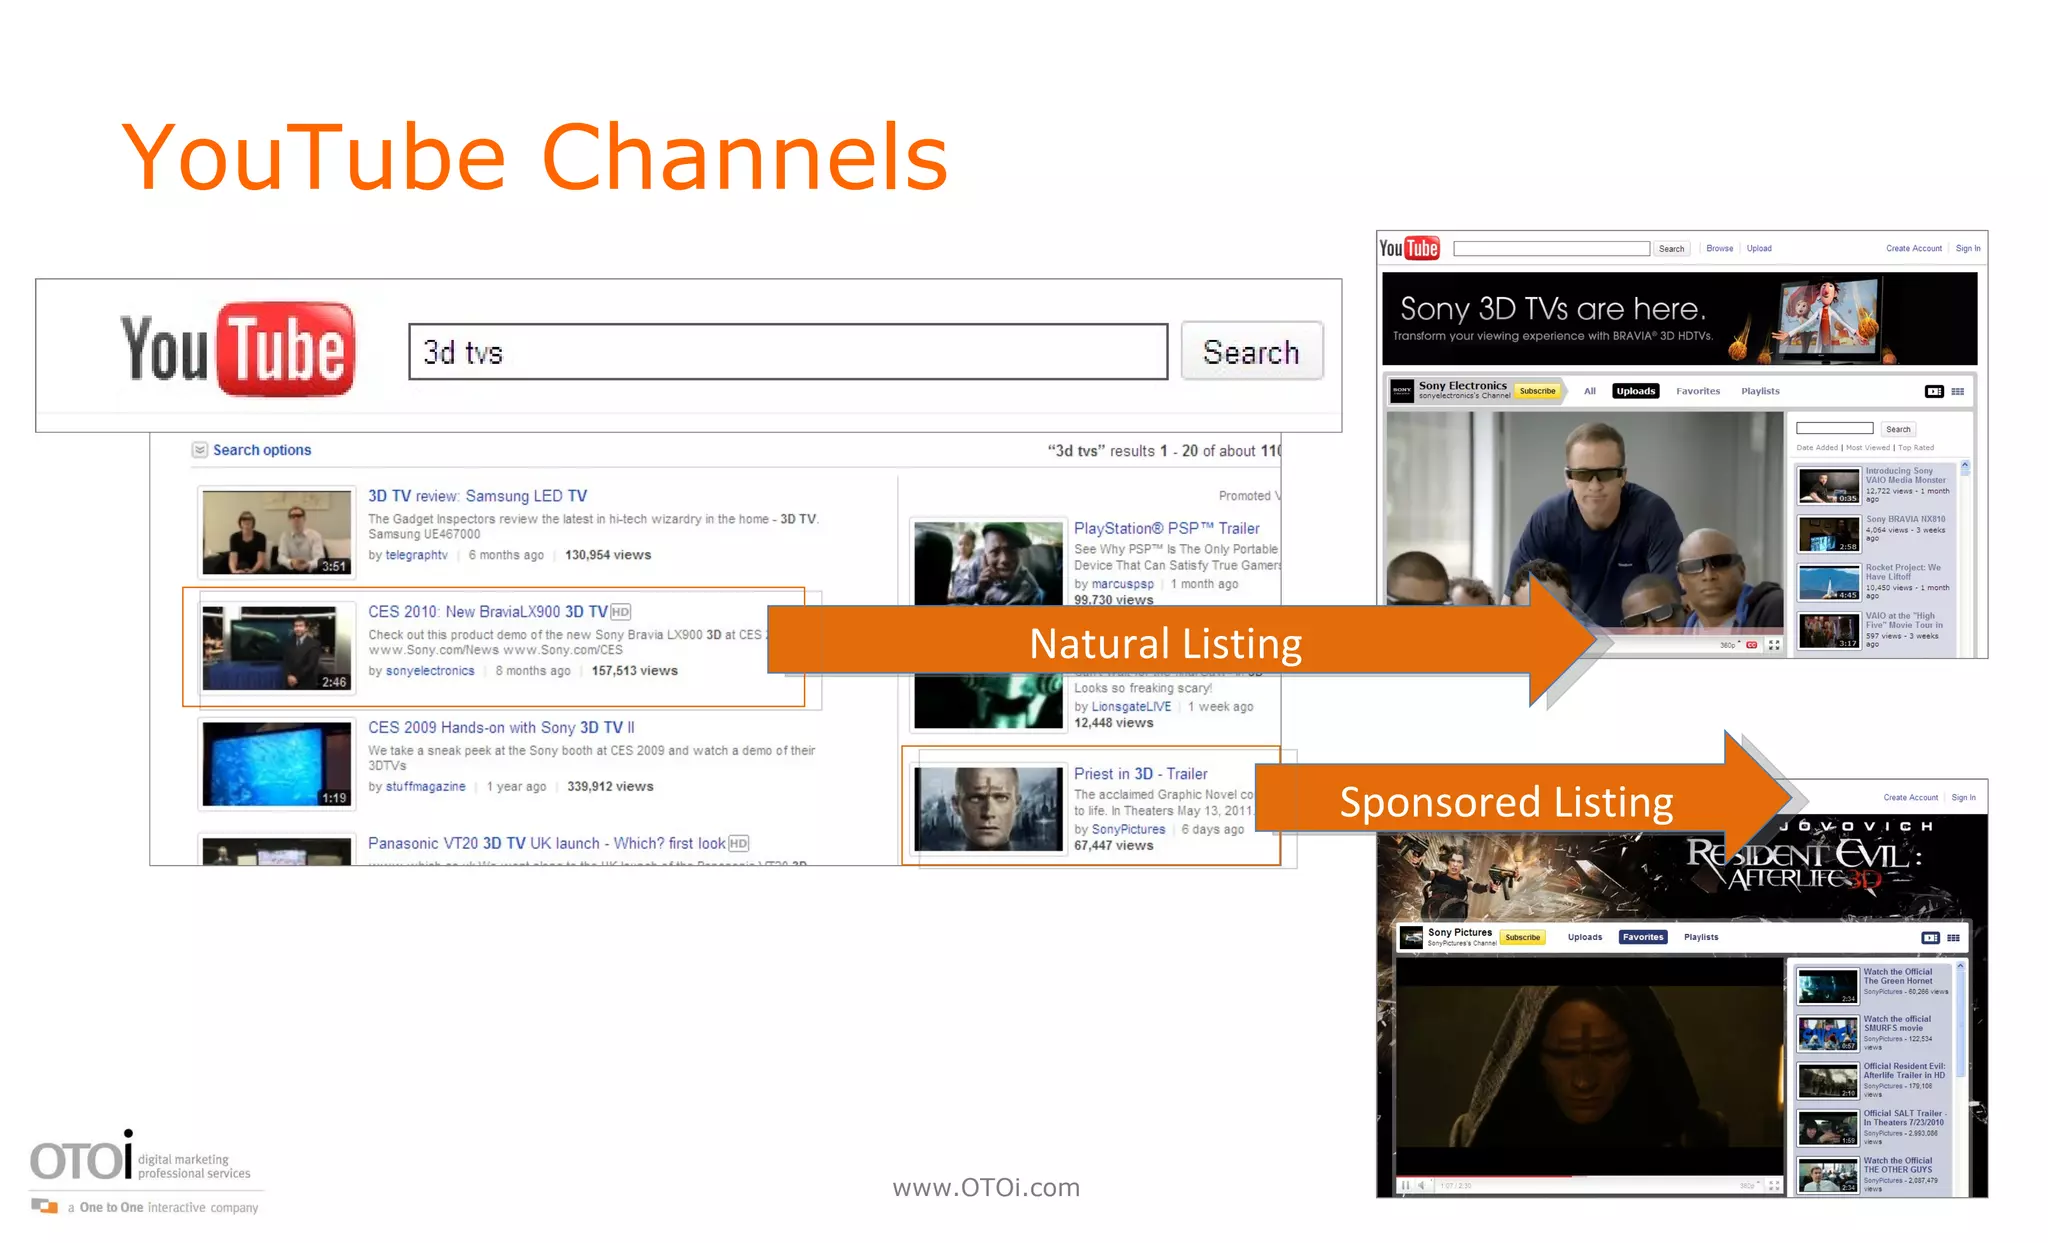This screenshot has height=1243, width=2048.
Task: Click Sign In on the Sony Electronics page
Action: tap(1968, 248)
